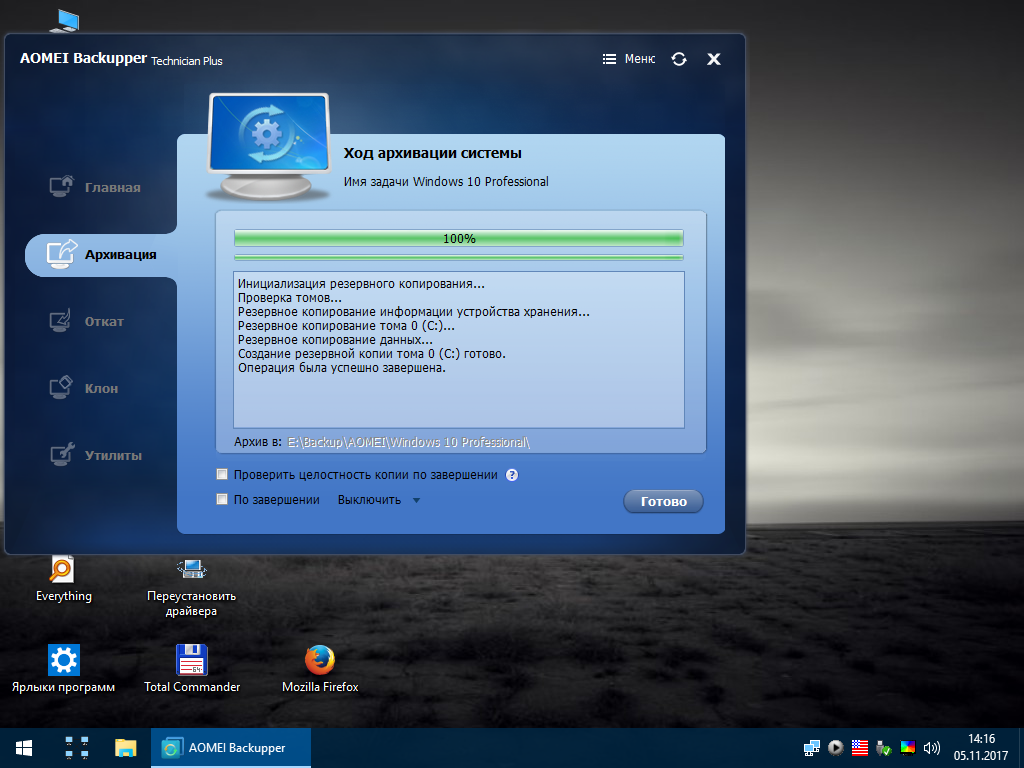Click the Everything search desktop icon

point(63,572)
